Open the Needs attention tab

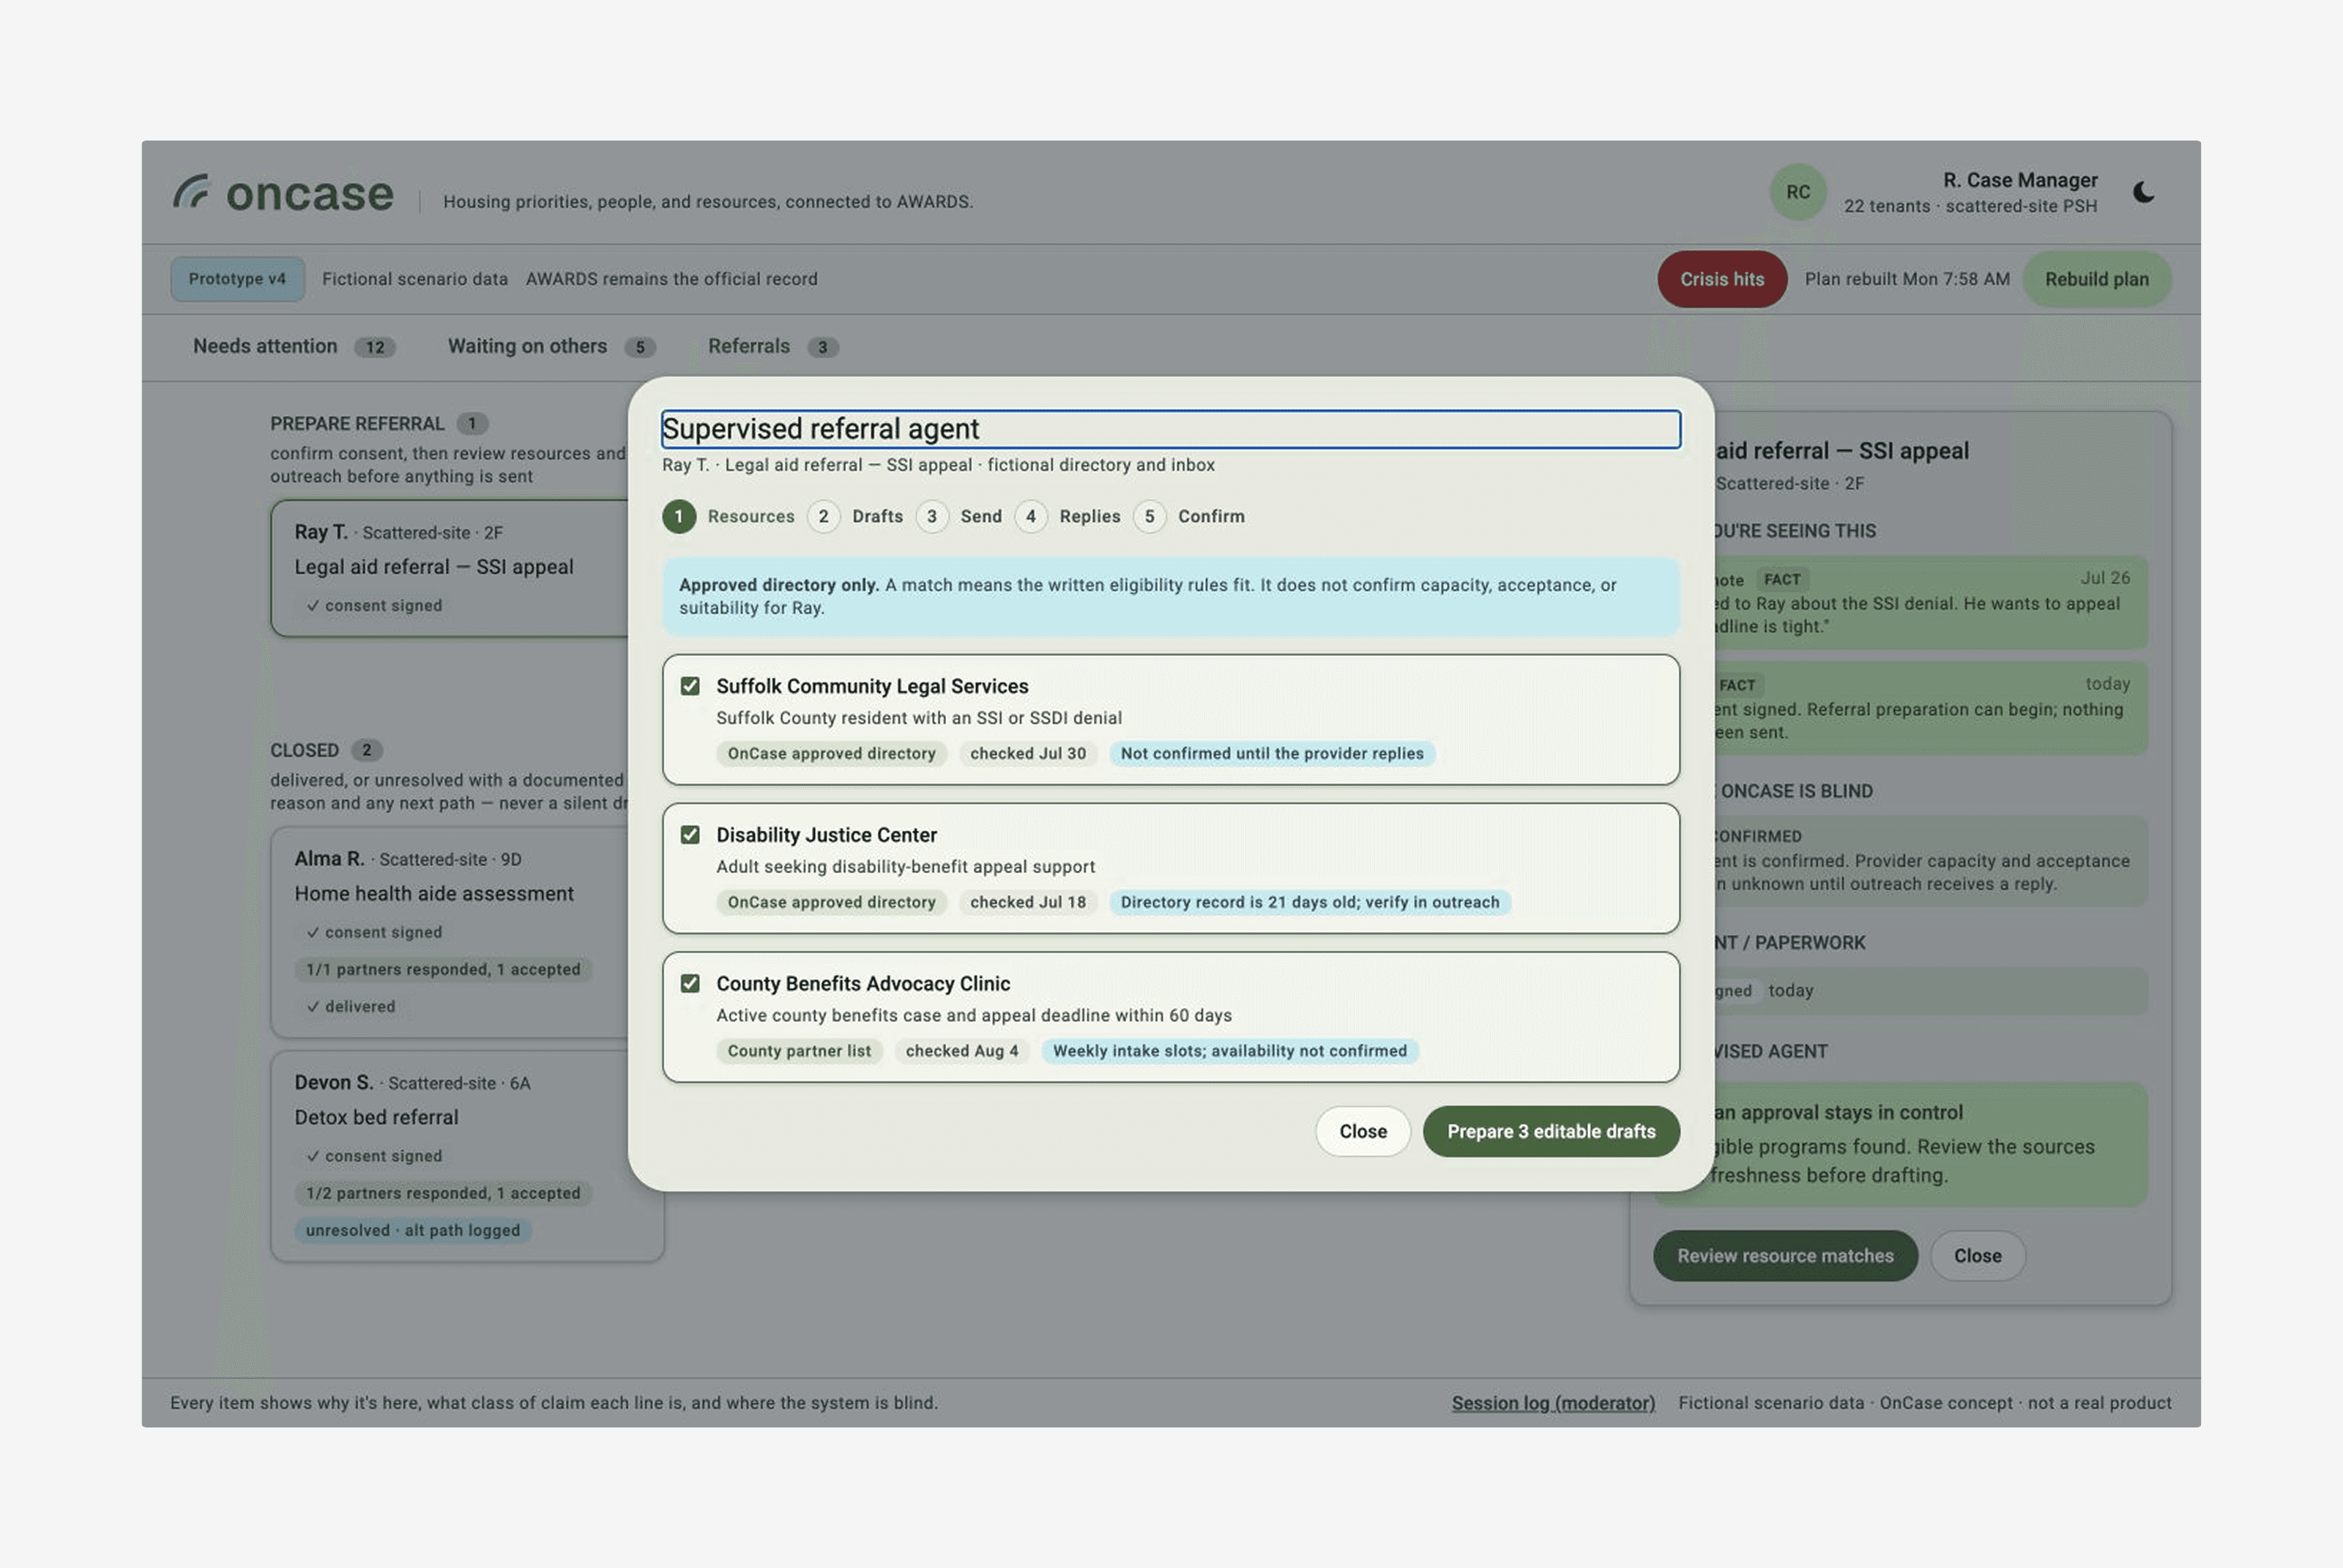[294, 347]
